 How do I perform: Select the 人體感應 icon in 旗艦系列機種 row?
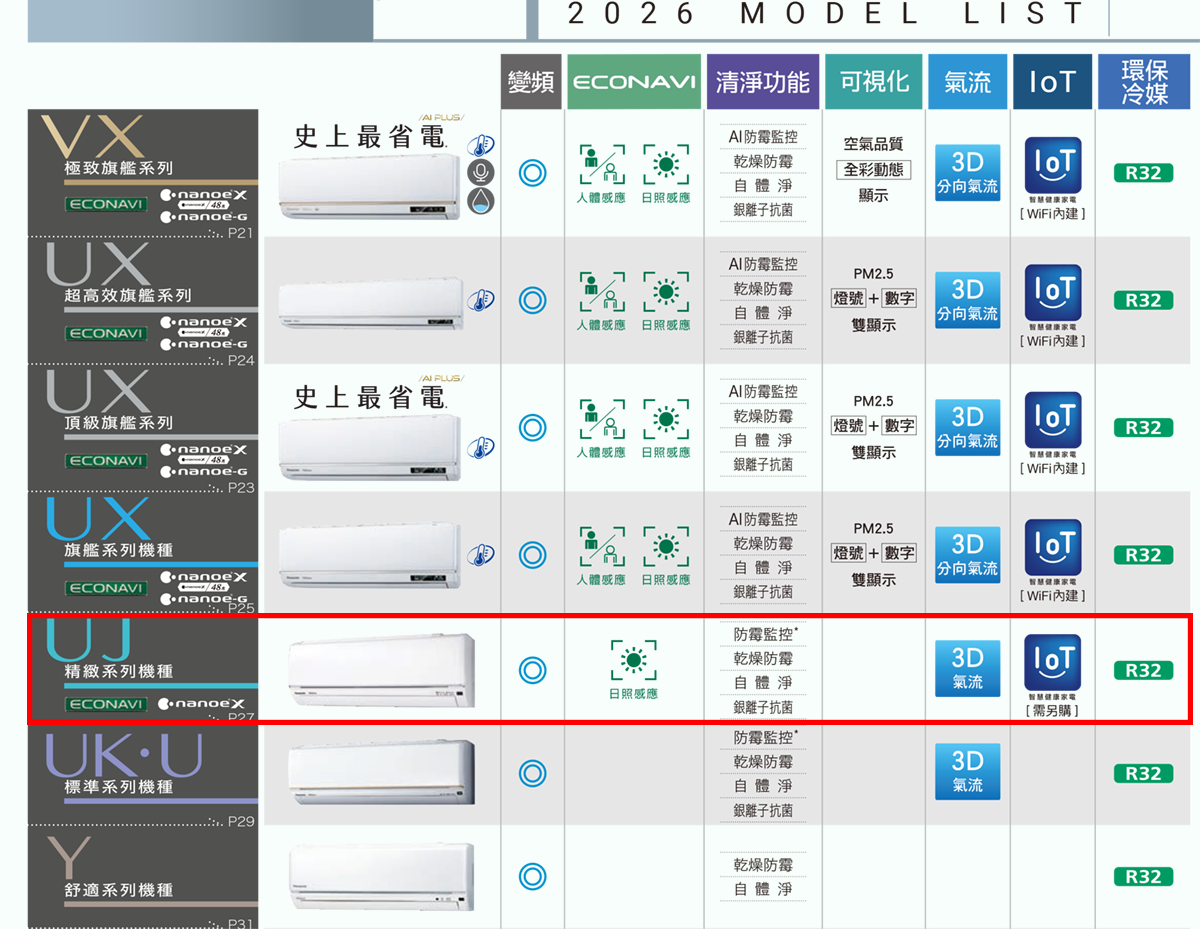tap(601, 547)
